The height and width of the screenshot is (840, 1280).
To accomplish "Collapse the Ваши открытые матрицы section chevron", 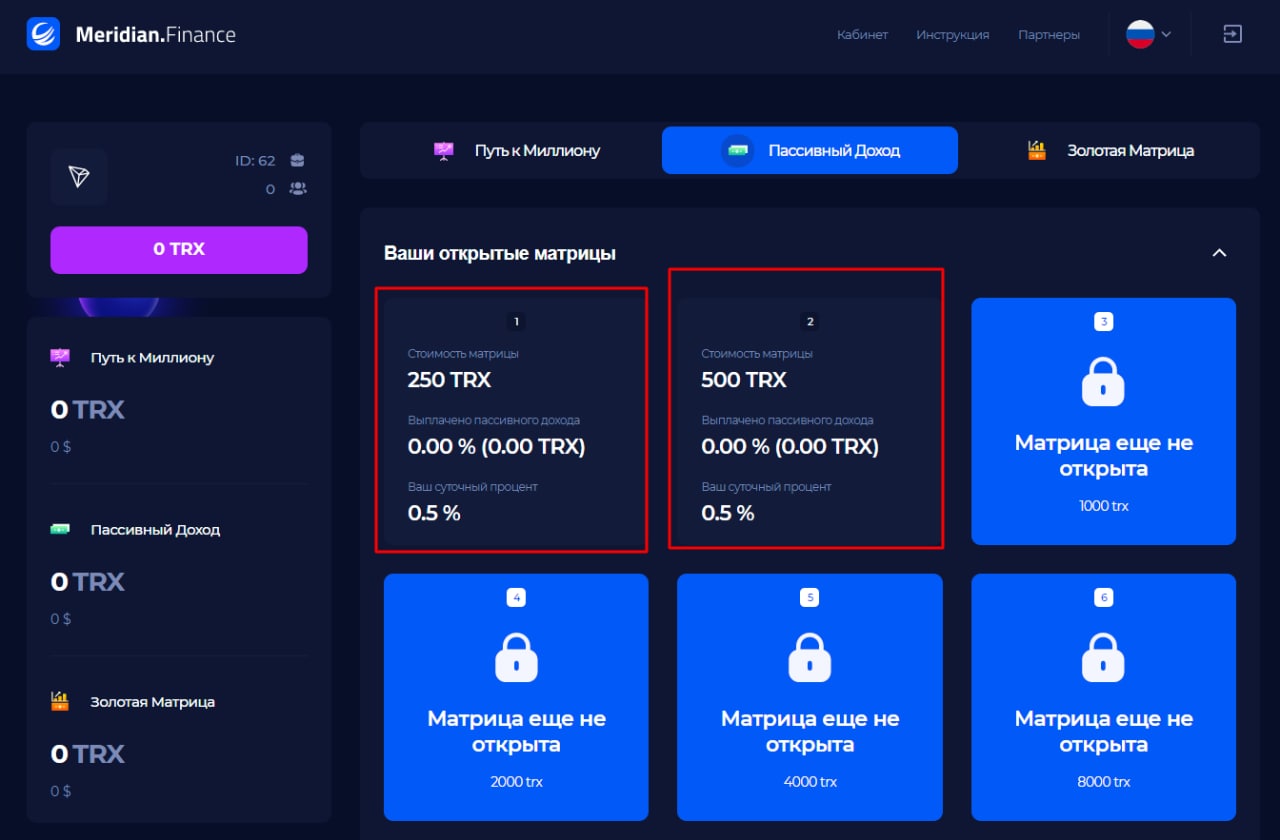I will pyautogui.click(x=1219, y=253).
